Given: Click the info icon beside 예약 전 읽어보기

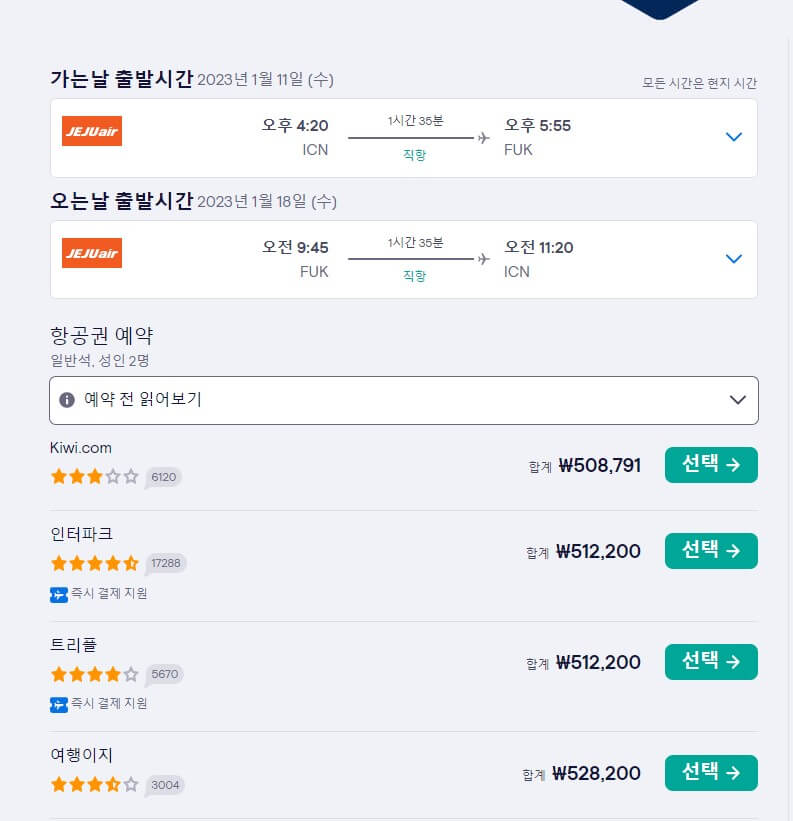Looking at the screenshot, I should (67, 400).
